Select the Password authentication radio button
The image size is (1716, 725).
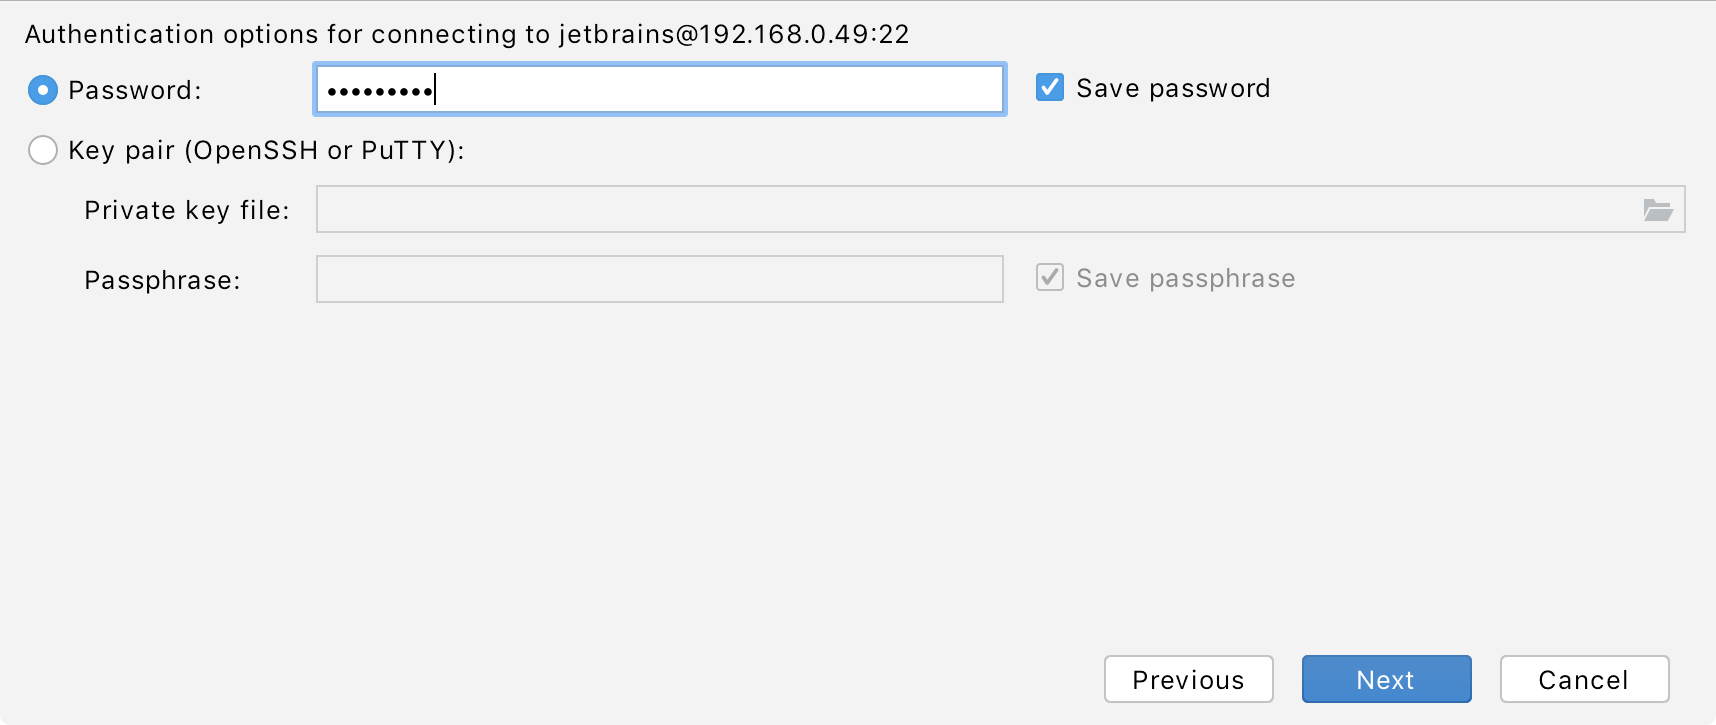click(x=42, y=90)
